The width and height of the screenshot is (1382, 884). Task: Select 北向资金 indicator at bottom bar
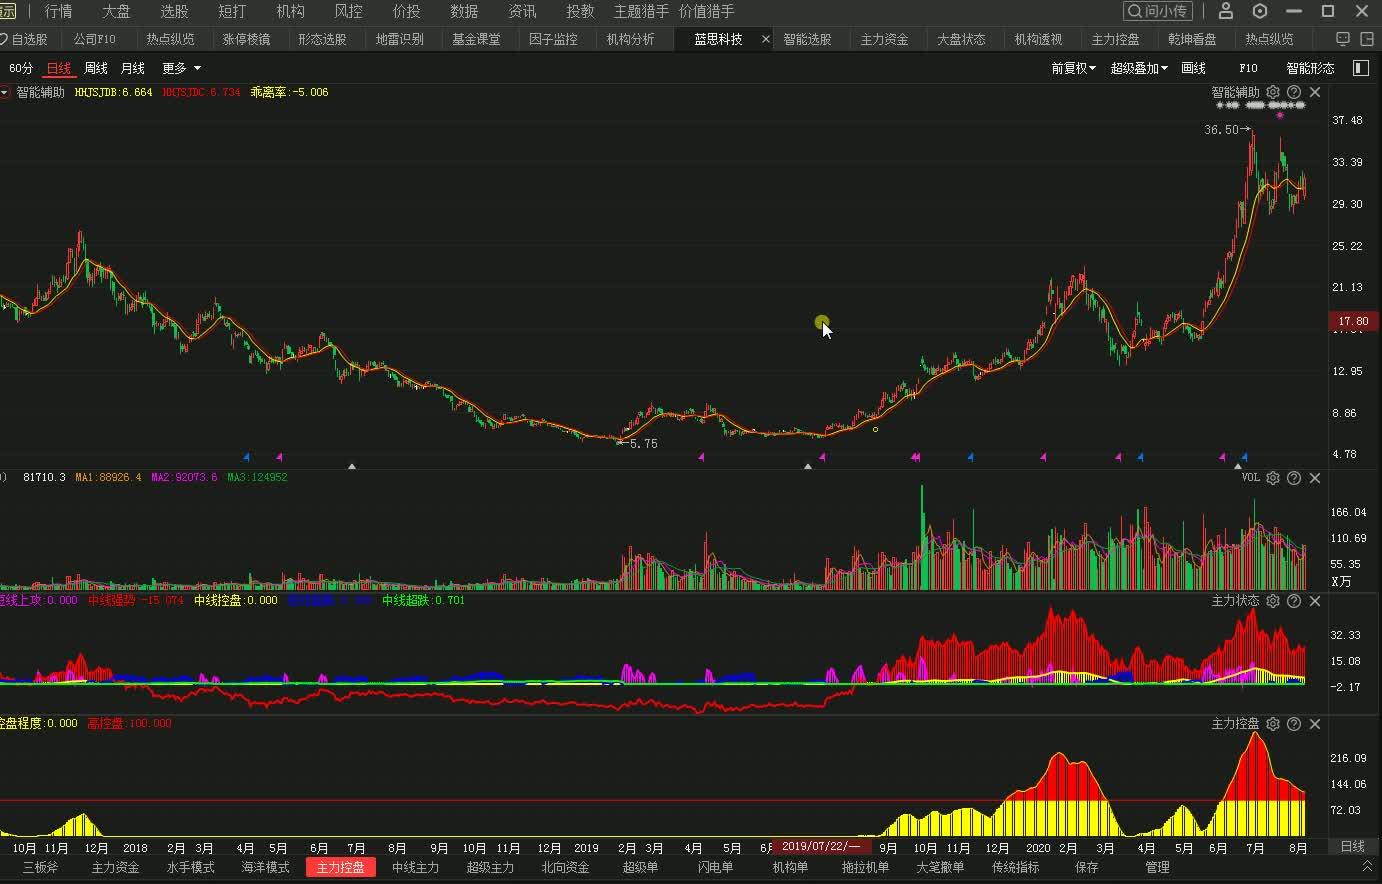pyautogui.click(x=565, y=867)
